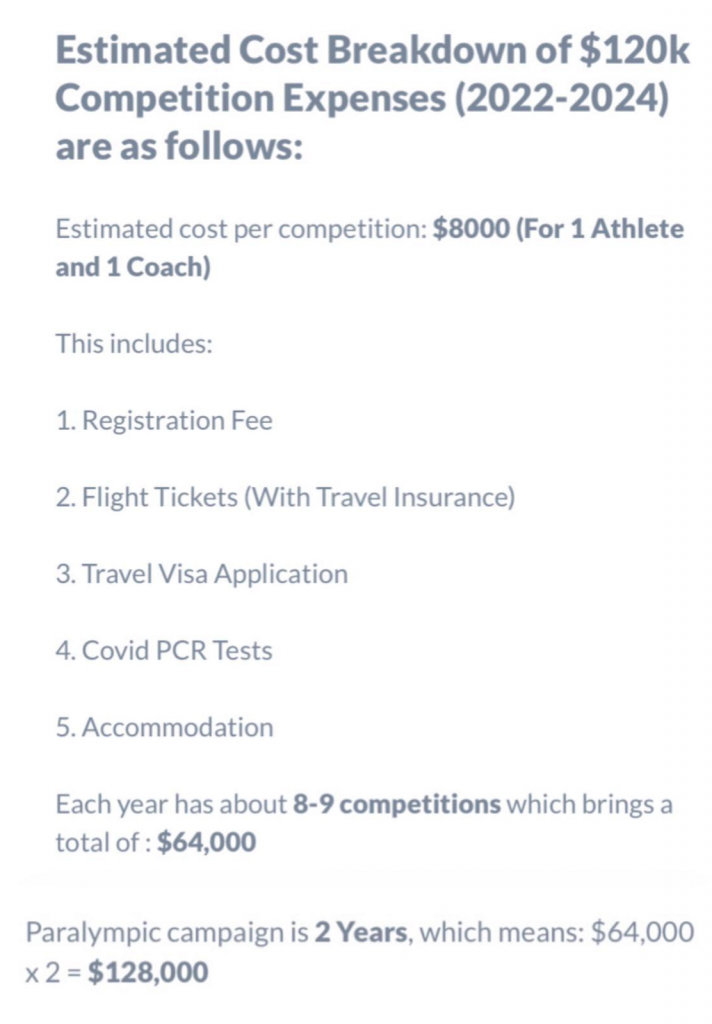Image resolution: width=712 pixels, height=1024 pixels.
Task: Select list item '4. Covid PCR Tests'
Action: [x=164, y=650]
